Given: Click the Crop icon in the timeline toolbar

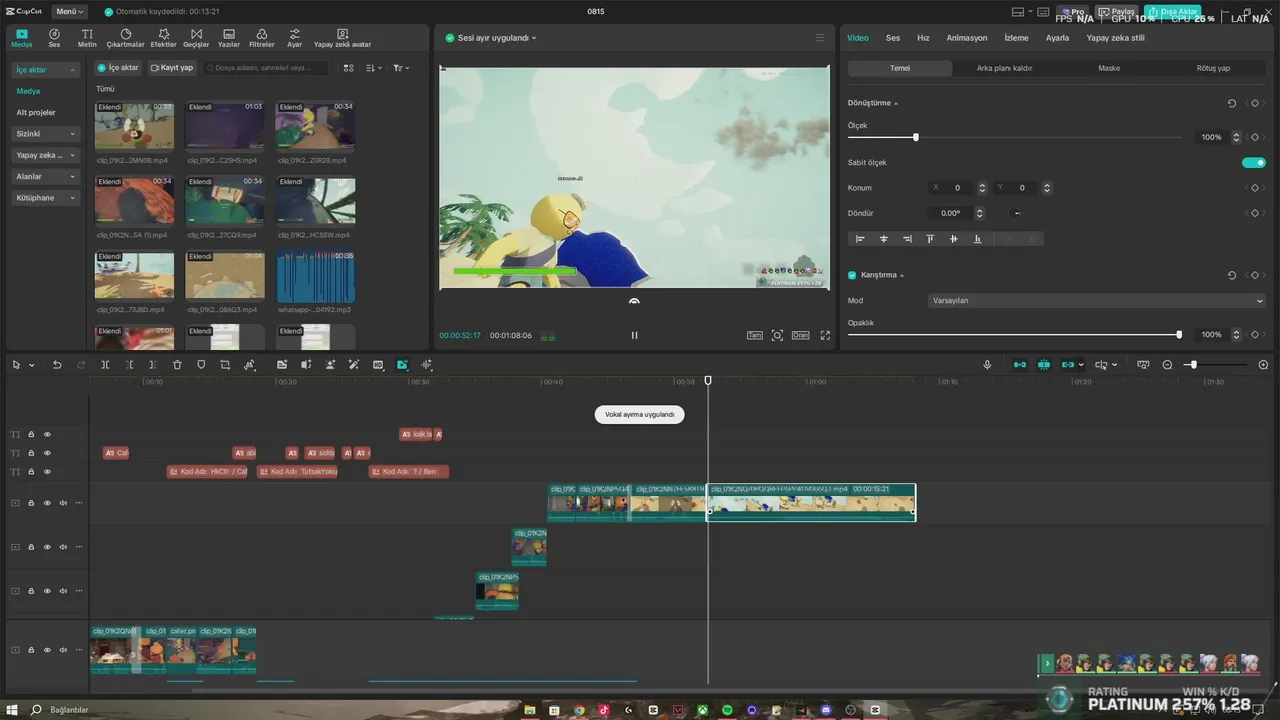Looking at the screenshot, I should pyautogui.click(x=225, y=365).
